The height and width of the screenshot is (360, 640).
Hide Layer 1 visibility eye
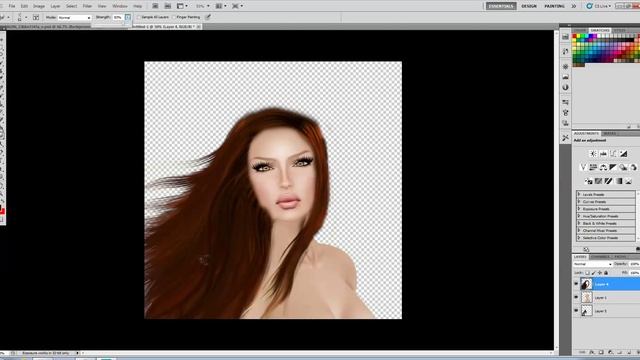576,297
